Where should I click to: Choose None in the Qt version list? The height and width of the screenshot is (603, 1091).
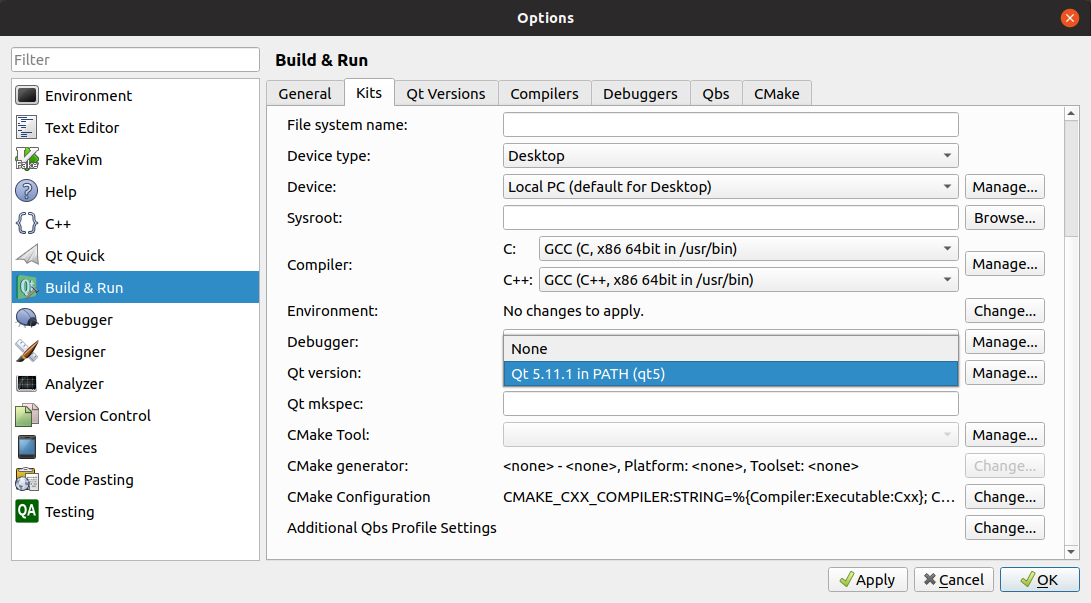[730, 349]
